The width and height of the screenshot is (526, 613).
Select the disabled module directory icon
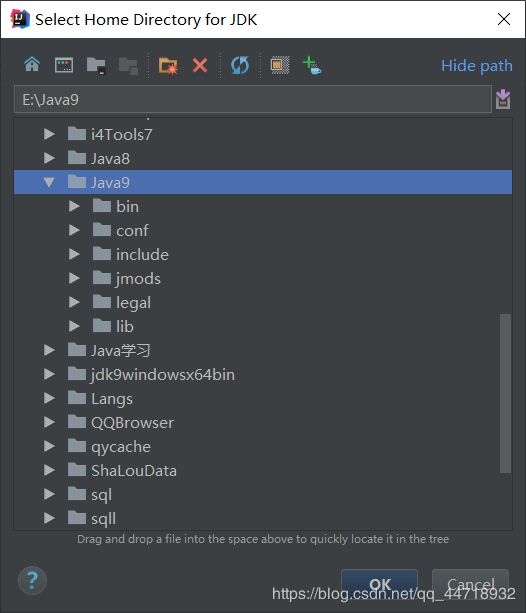point(129,66)
